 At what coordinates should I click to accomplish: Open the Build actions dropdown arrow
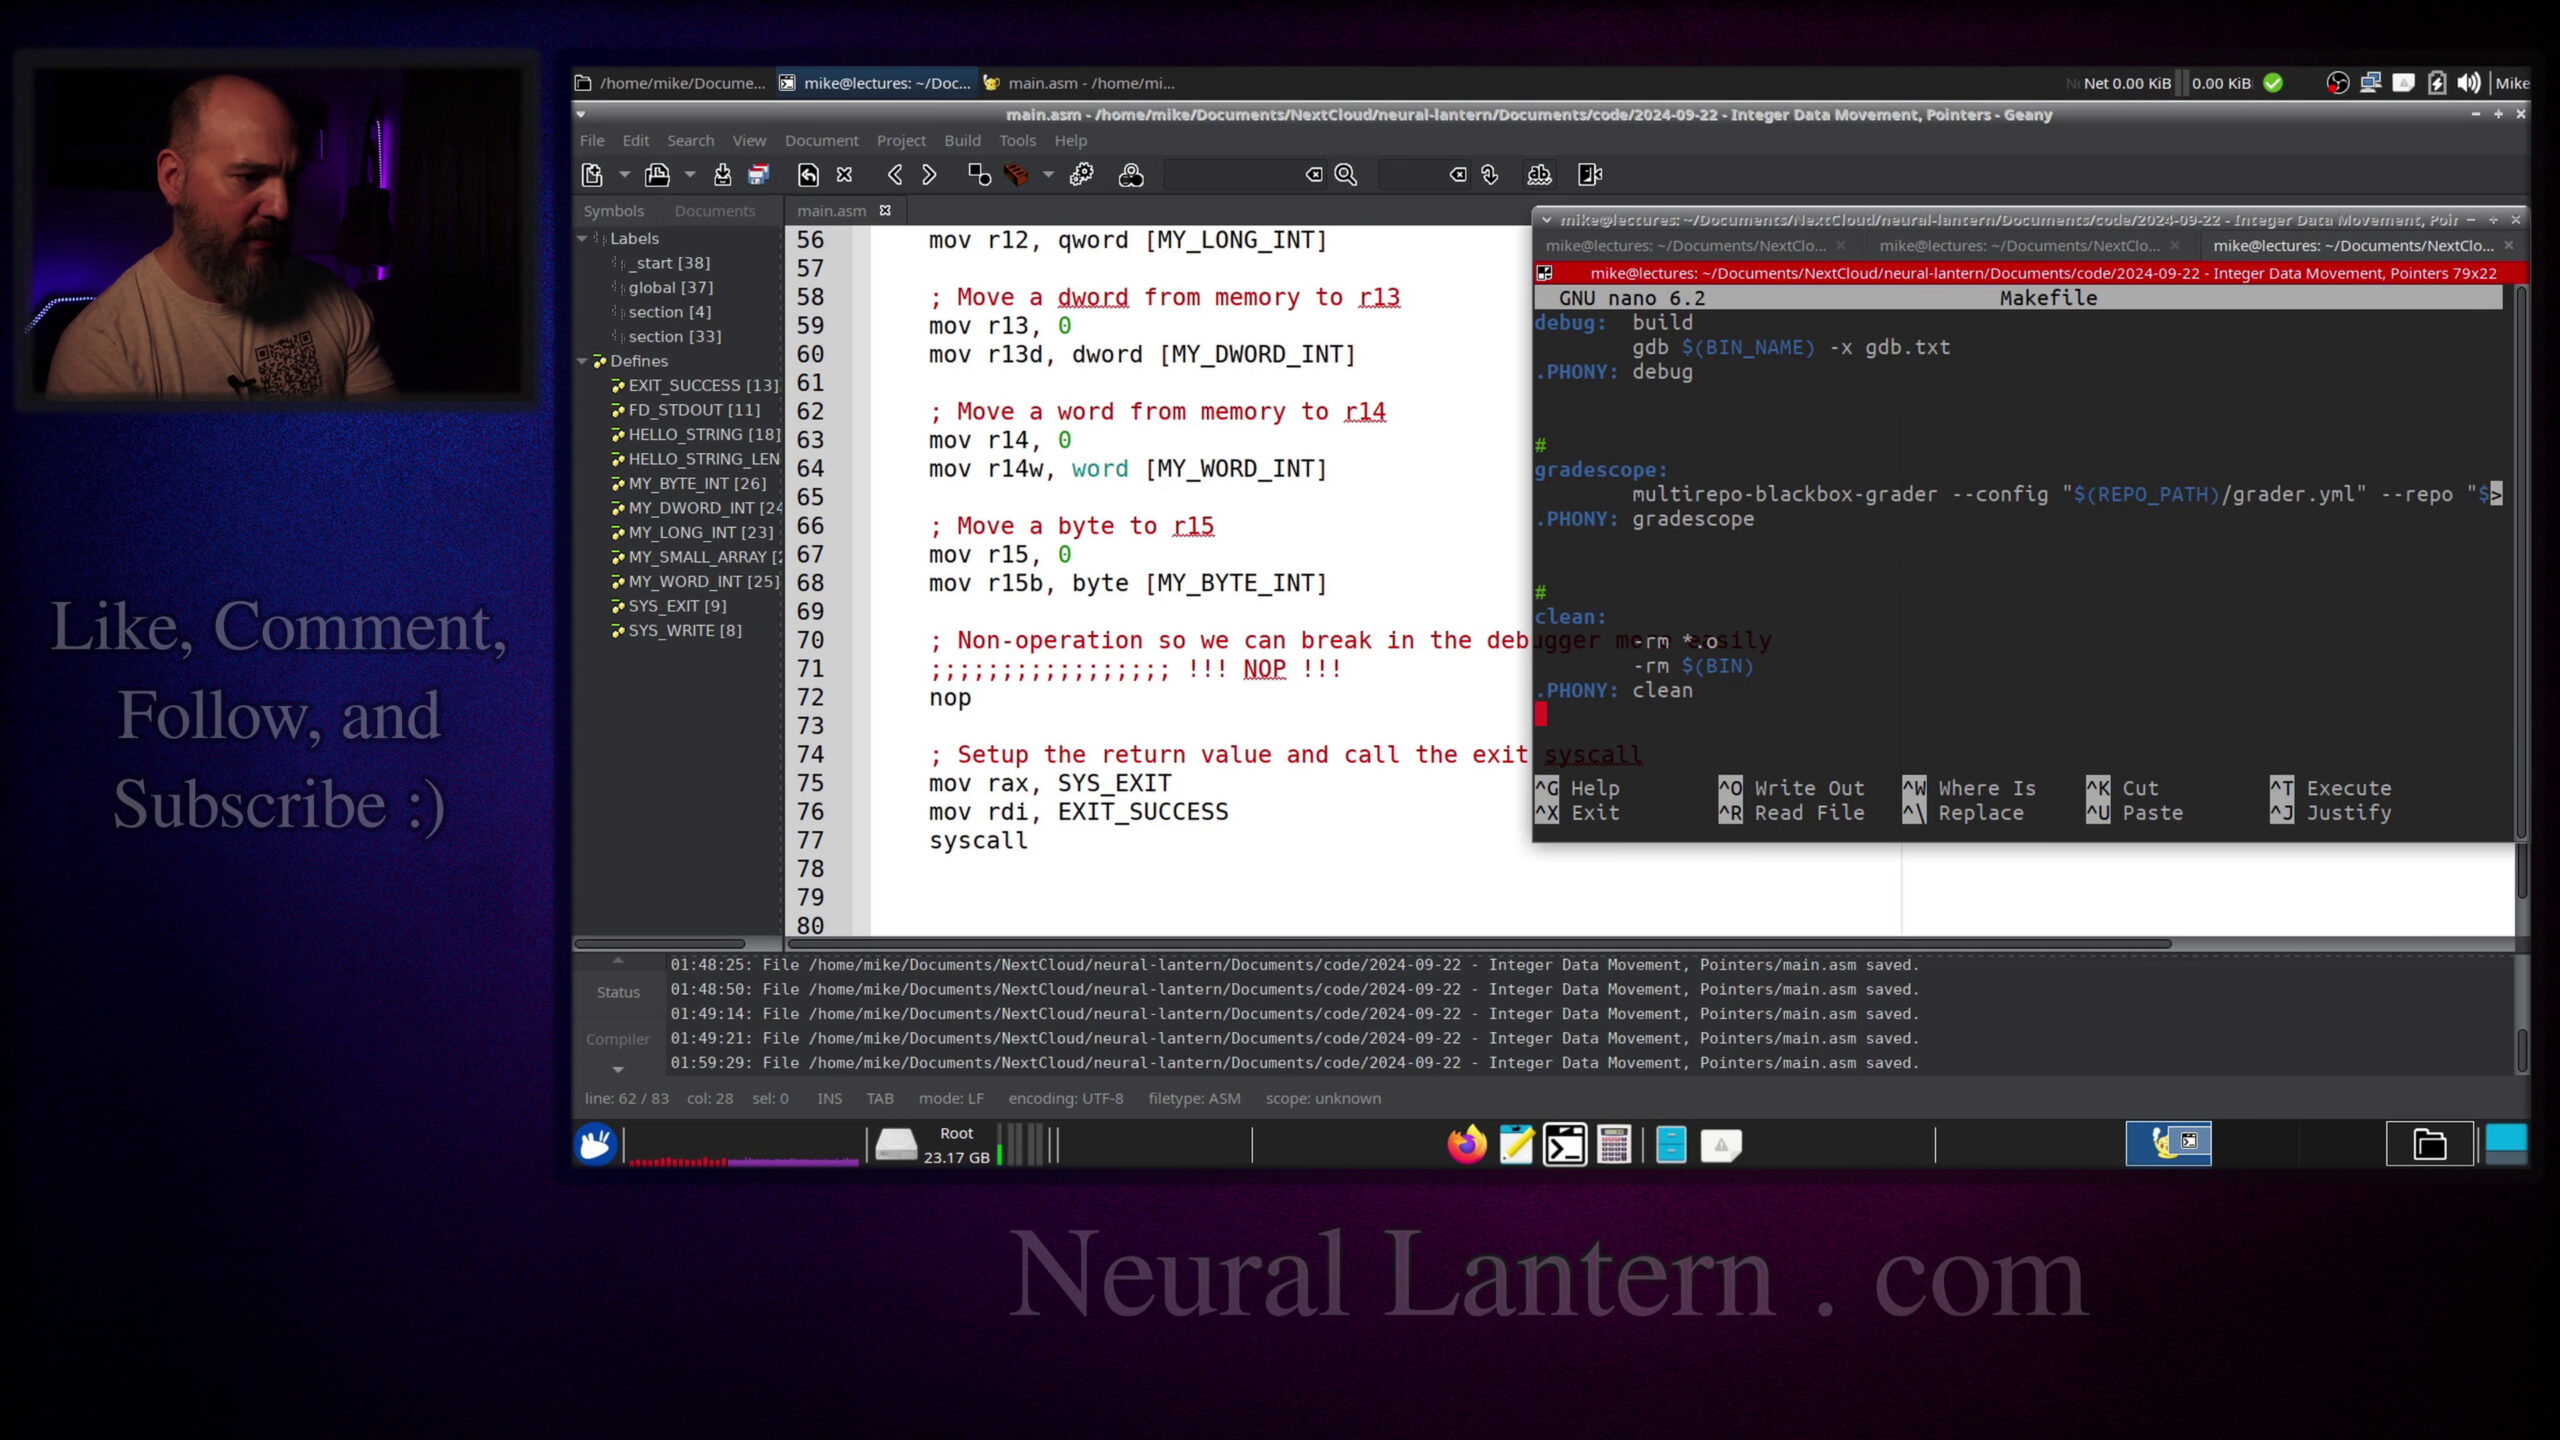[1048, 175]
